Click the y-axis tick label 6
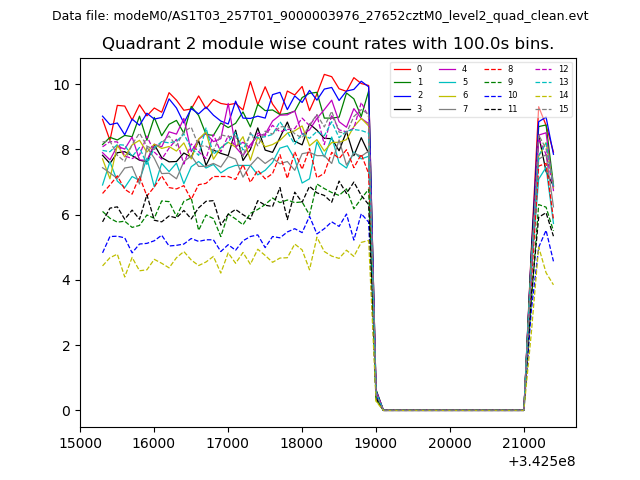The width and height of the screenshot is (640, 480). click(65, 215)
